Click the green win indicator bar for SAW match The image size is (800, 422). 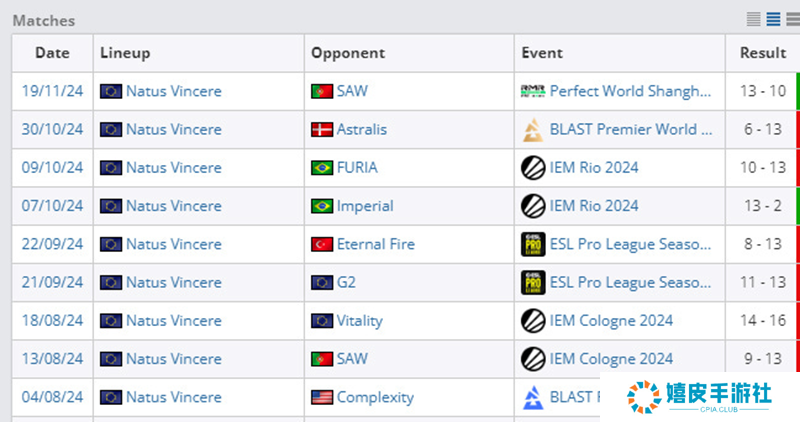pyautogui.click(x=797, y=91)
